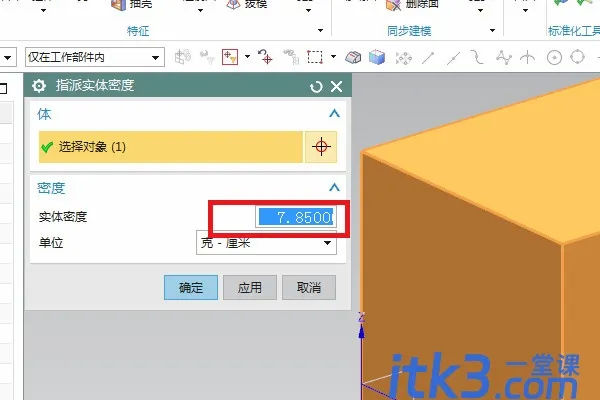Open the 仅在工作部件内 selection scope dropdown

tap(95, 57)
